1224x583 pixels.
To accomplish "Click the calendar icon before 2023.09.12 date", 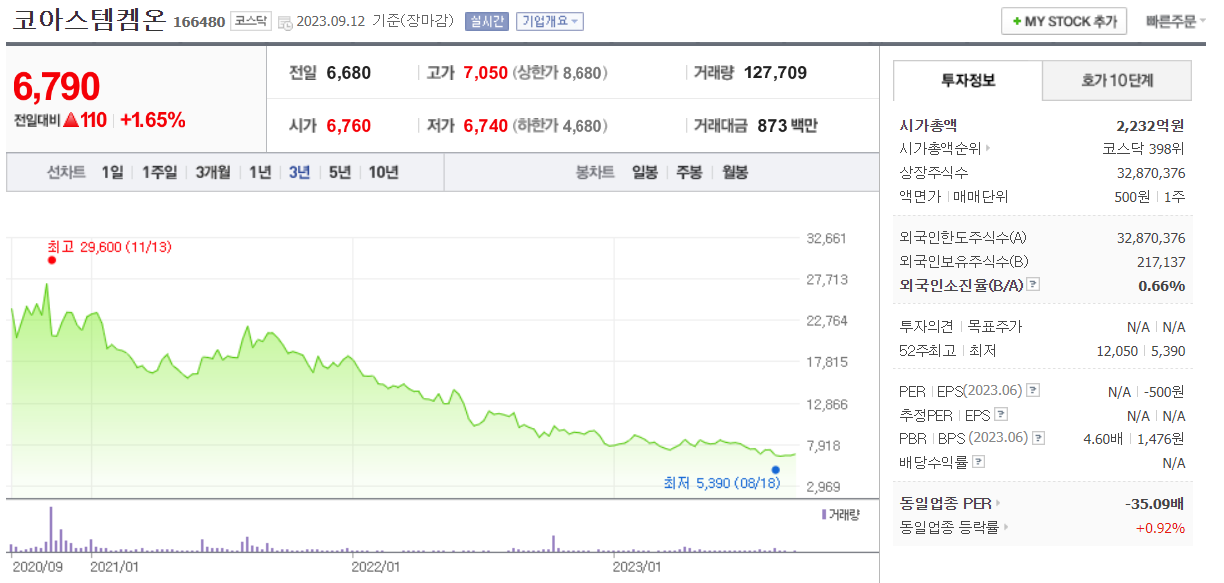I will (287, 22).
